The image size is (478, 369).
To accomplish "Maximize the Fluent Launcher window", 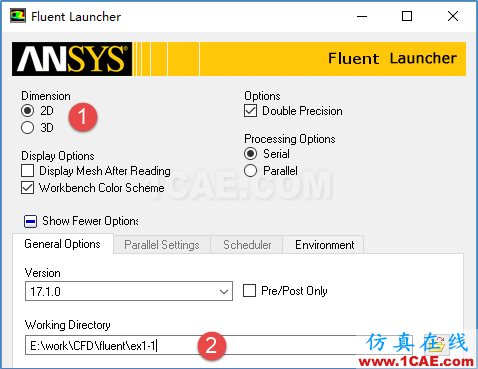I will 407,16.
